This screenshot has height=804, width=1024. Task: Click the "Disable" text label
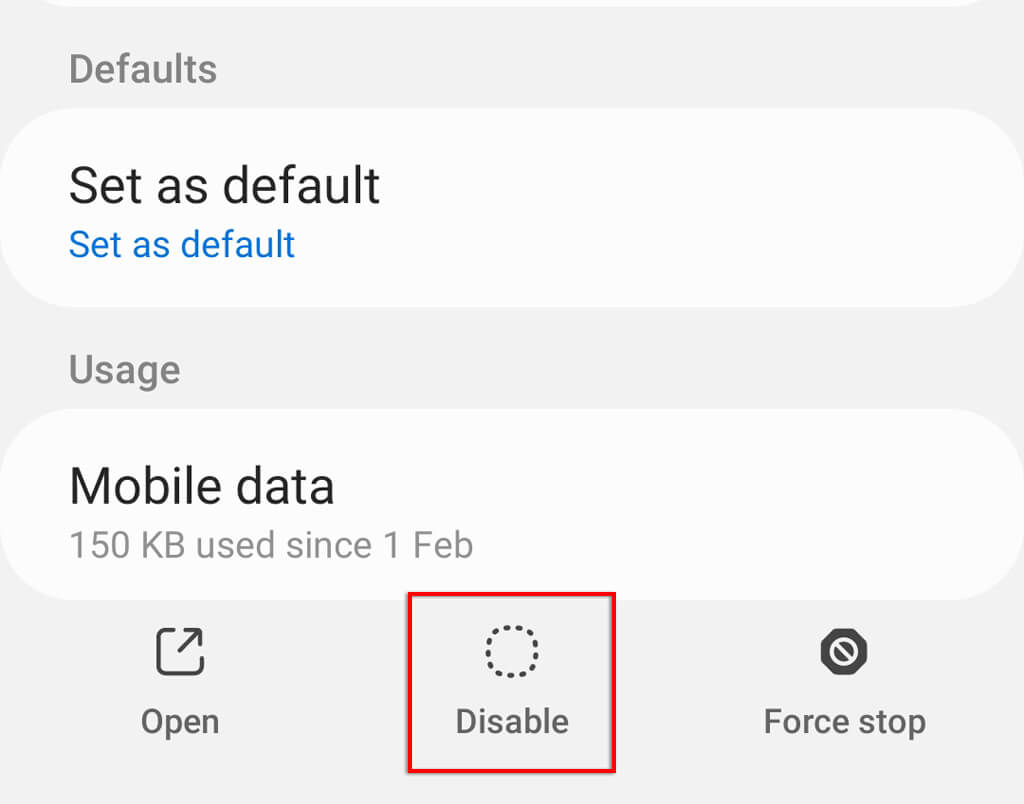(512, 722)
